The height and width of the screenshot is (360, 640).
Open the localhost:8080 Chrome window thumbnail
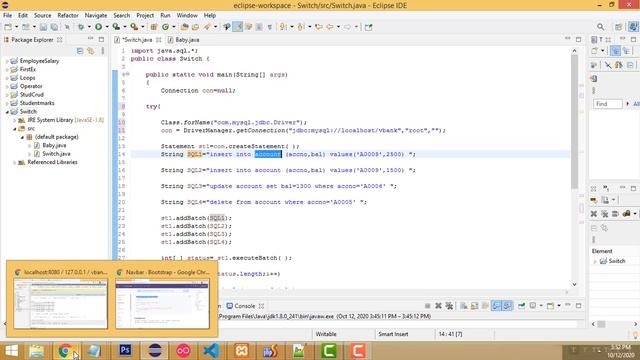60,303
